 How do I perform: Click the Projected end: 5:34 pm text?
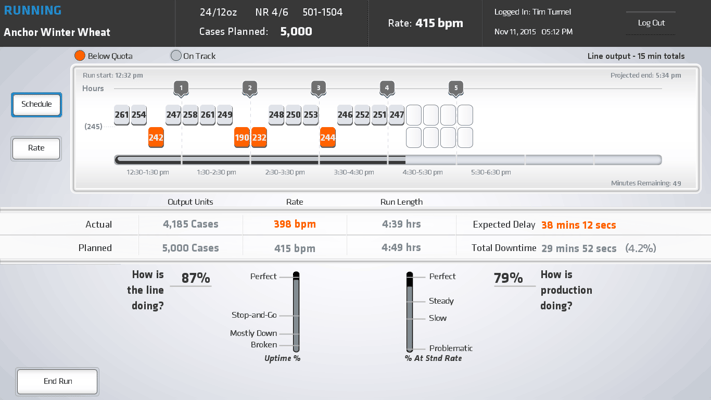(x=646, y=75)
